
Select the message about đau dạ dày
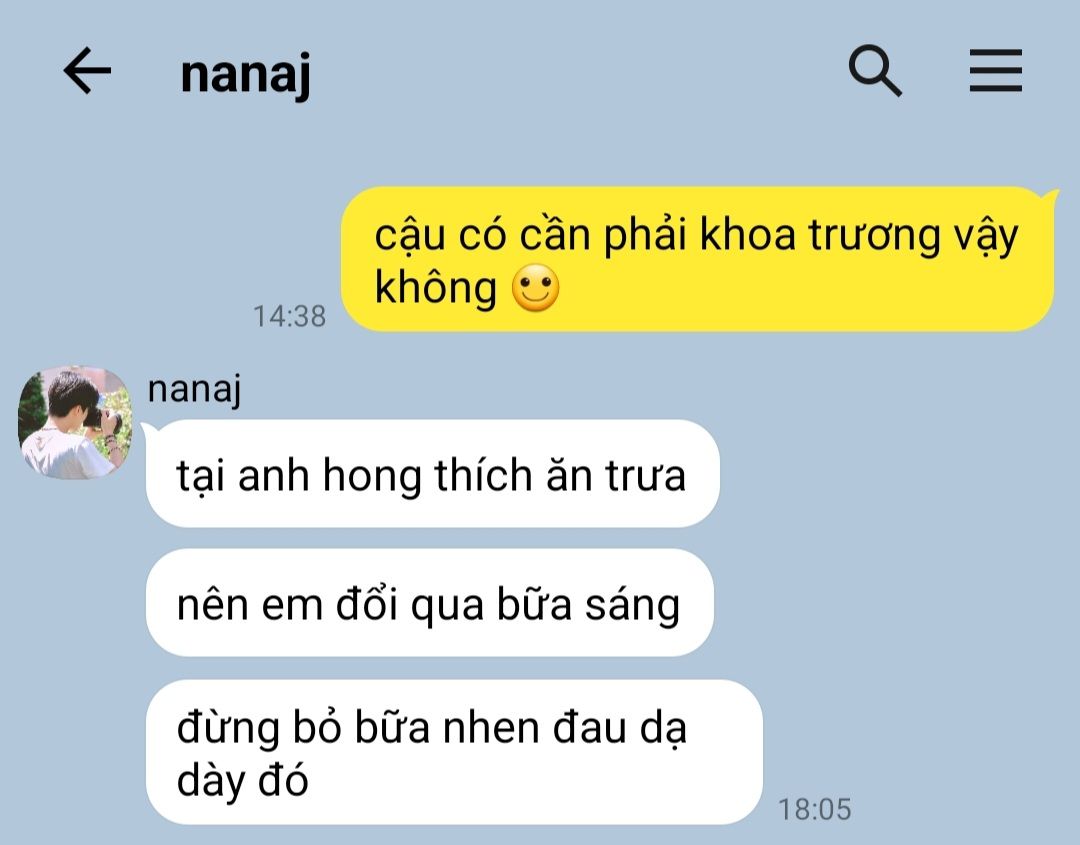click(454, 752)
